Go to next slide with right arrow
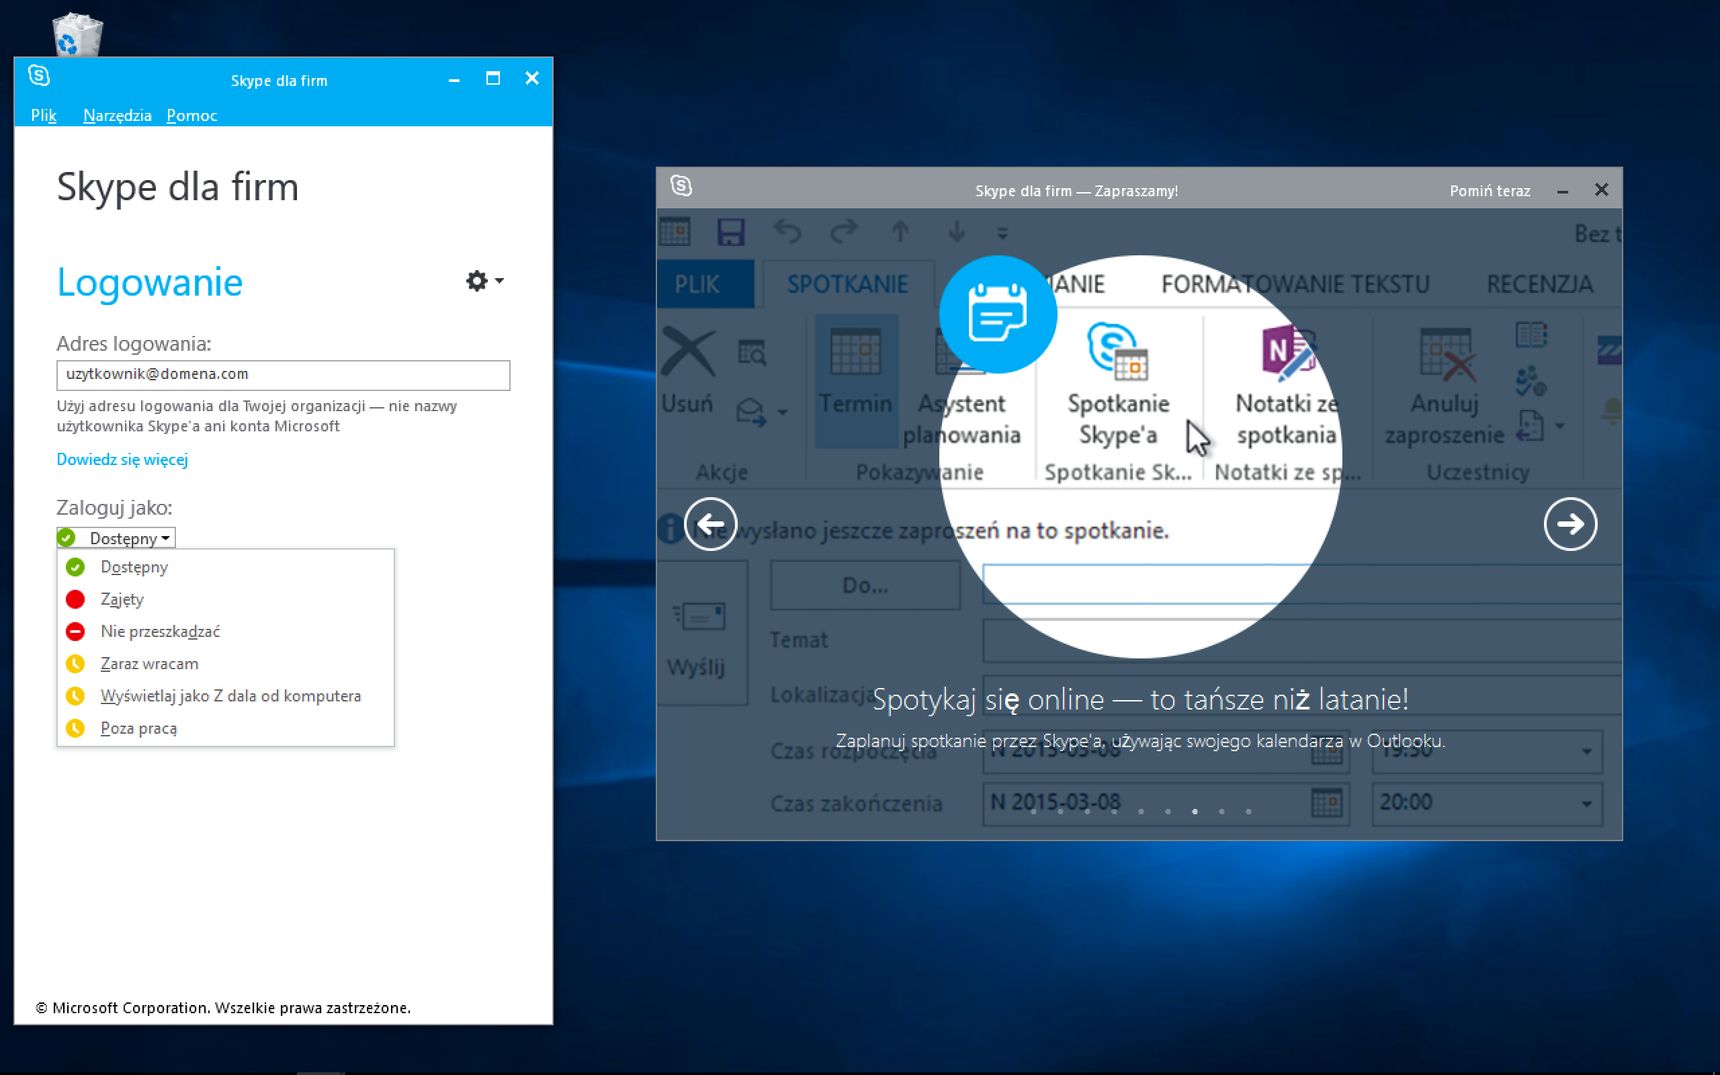Screen dimensions: 1720x1075 pyautogui.click(x=1571, y=524)
